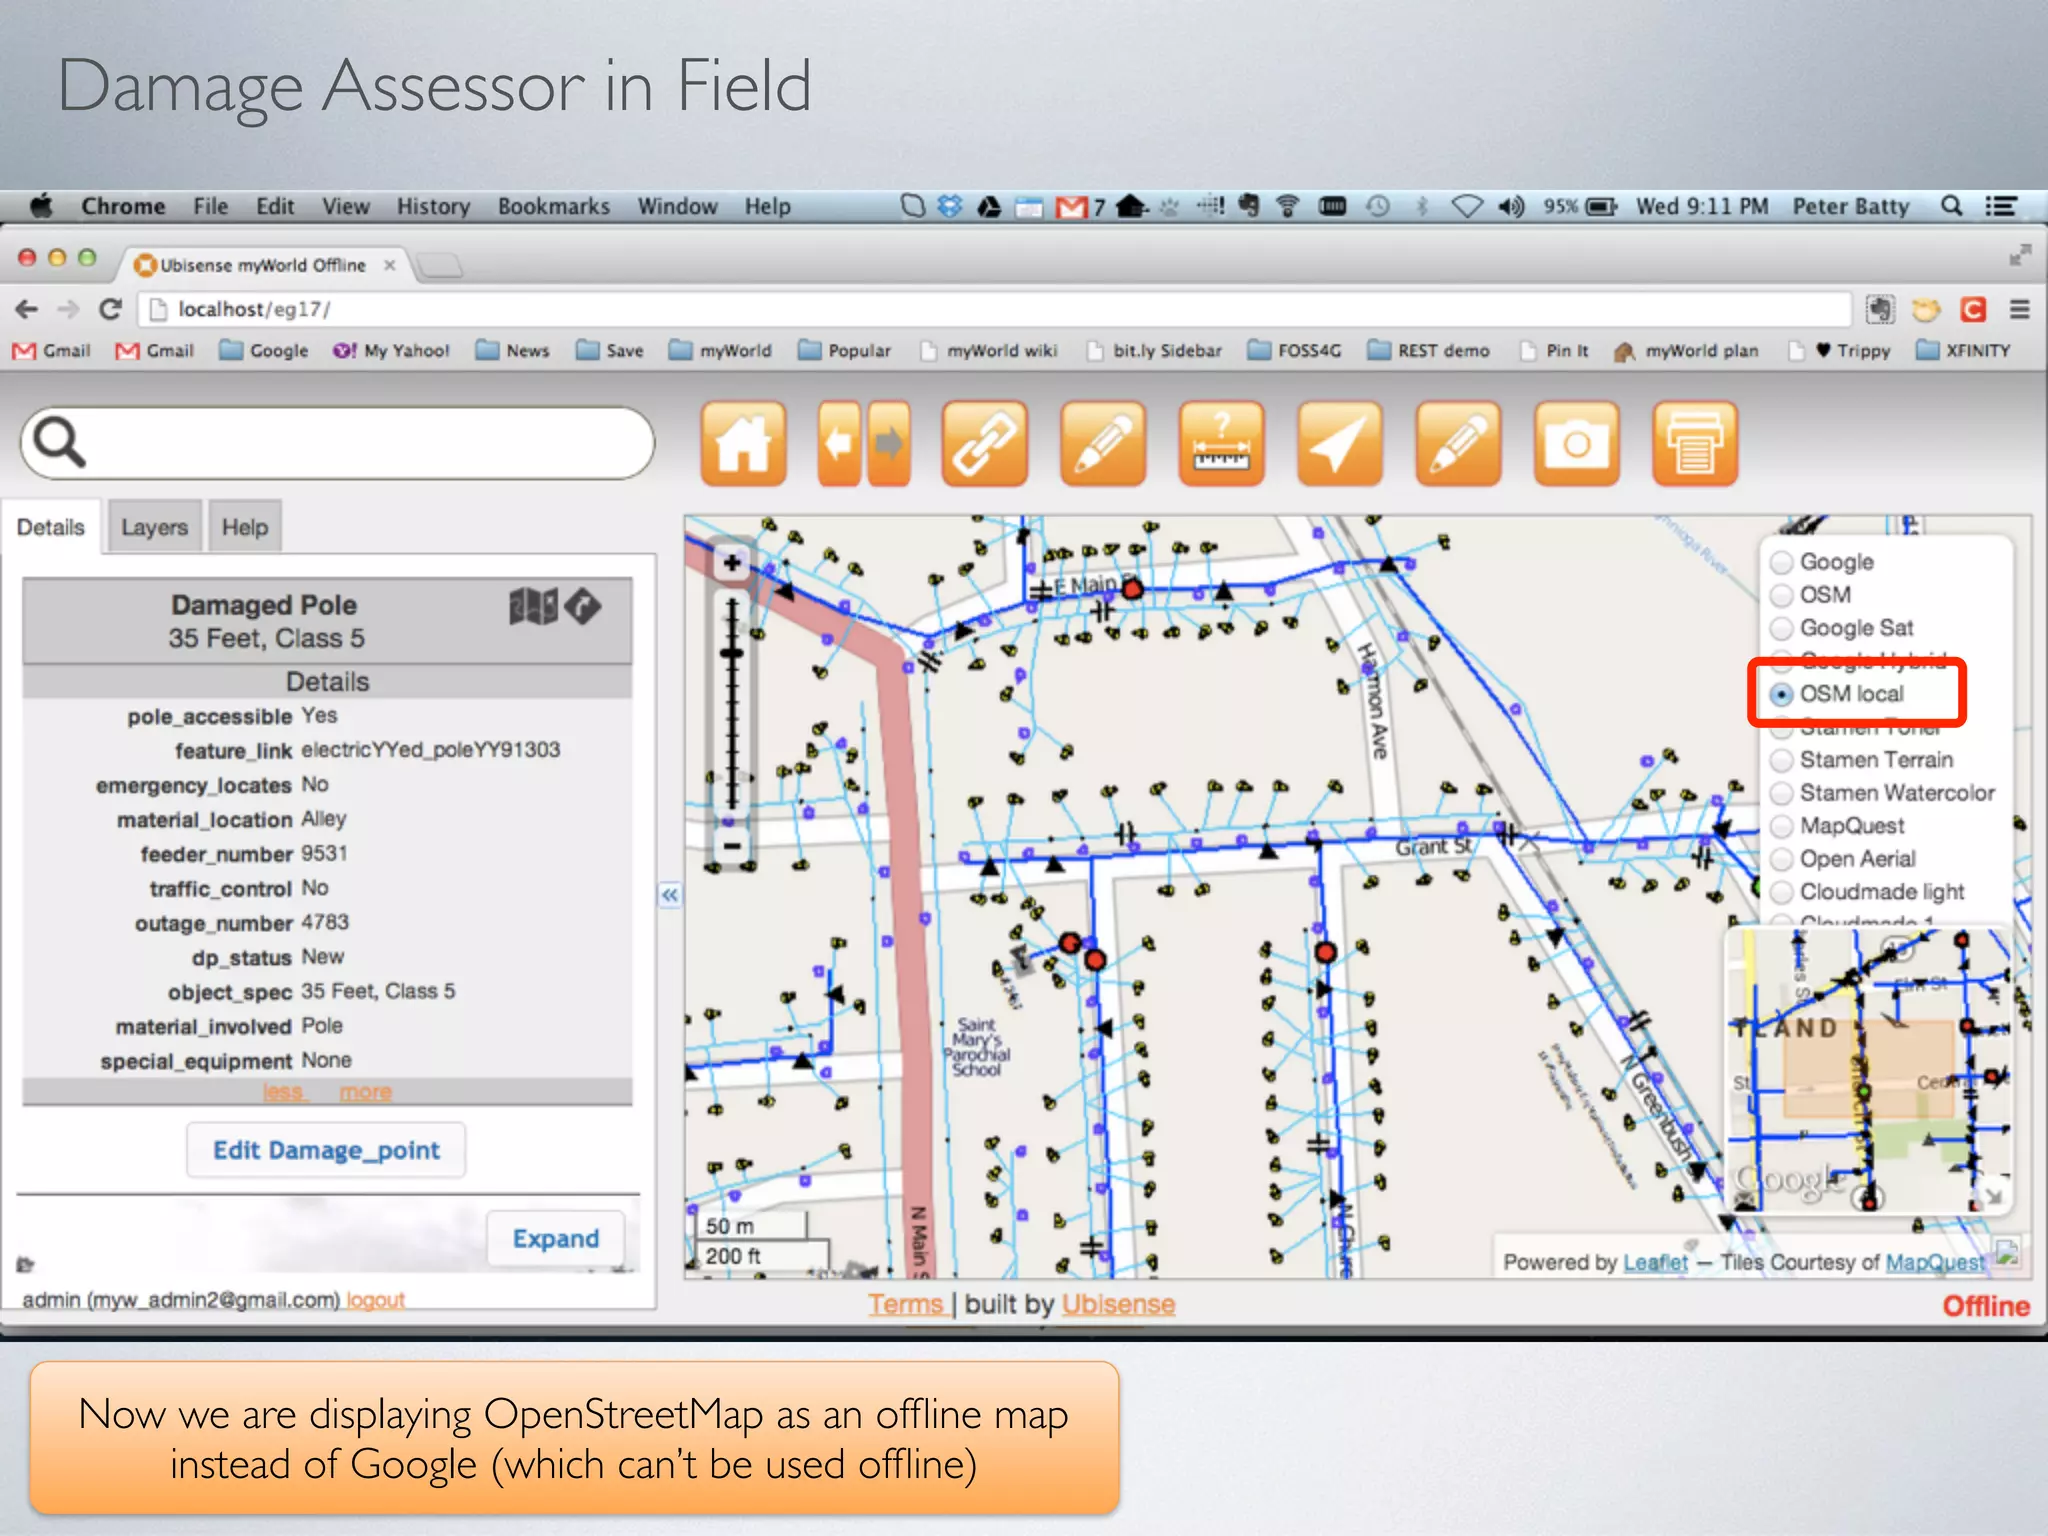Viewport: 2048px width, 1536px height.
Task: Open the History menu
Action: point(433,206)
